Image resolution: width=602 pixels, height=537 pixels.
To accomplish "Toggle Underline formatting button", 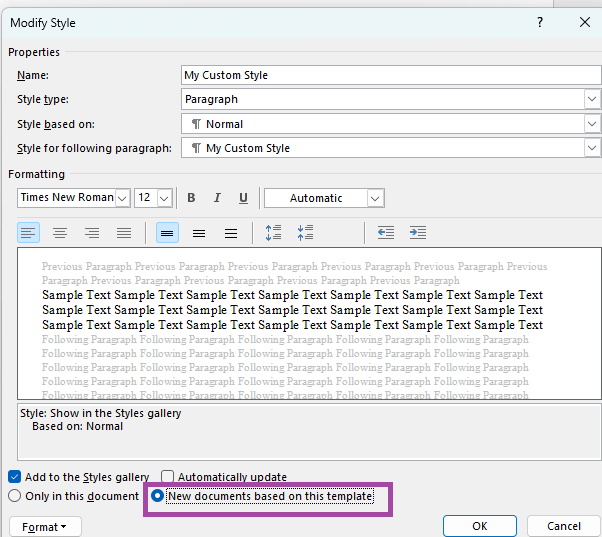I will point(243,198).
